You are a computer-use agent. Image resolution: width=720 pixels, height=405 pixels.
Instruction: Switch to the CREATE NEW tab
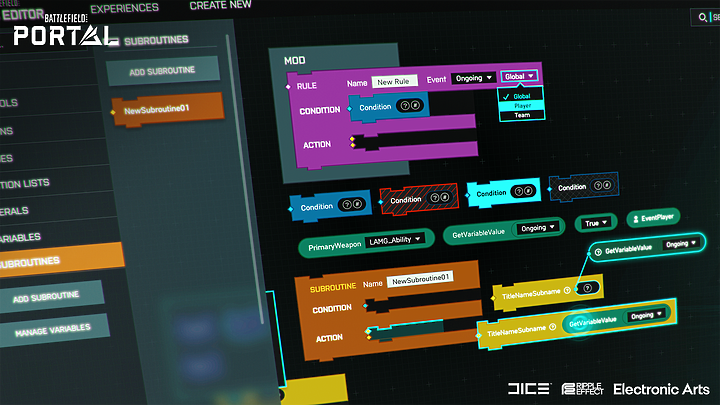pos(220,5)
